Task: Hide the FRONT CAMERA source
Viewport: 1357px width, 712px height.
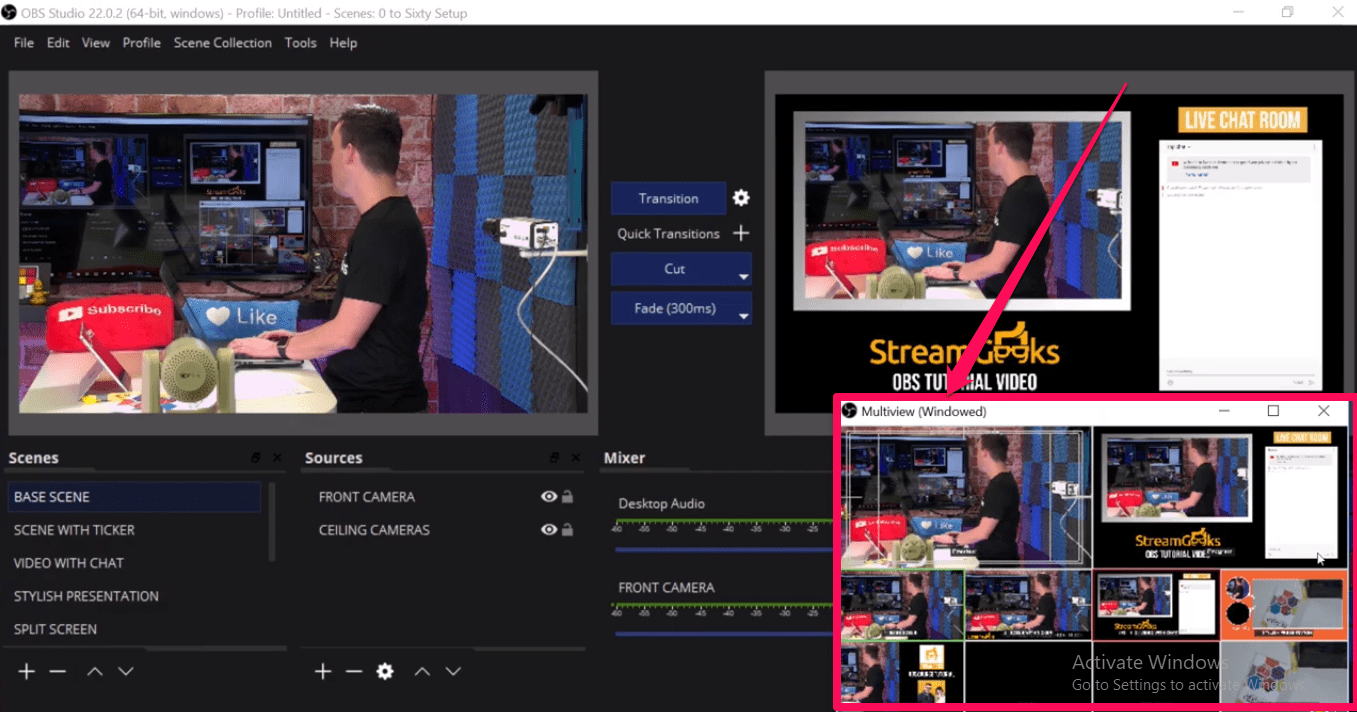Action: [x=548, y=496]
